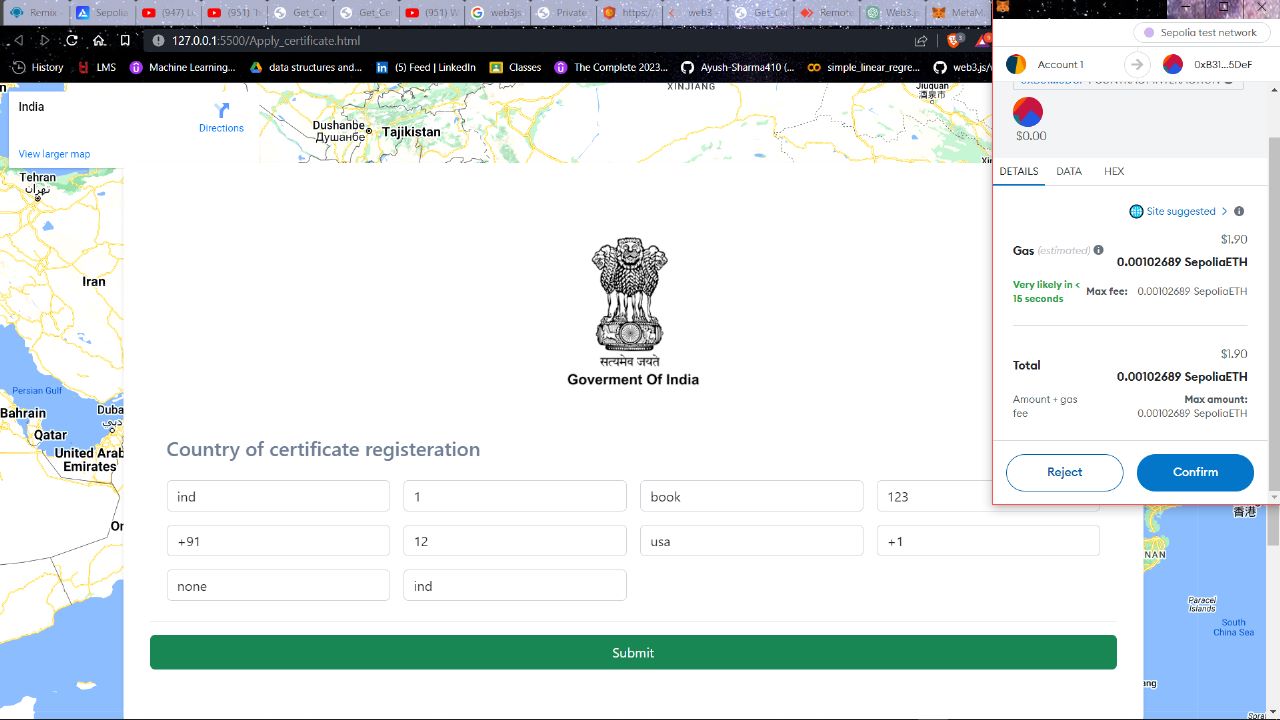Click the info icon next to Gas estimated
The image size is (1280, 720).
click(x=1098, y=250)
